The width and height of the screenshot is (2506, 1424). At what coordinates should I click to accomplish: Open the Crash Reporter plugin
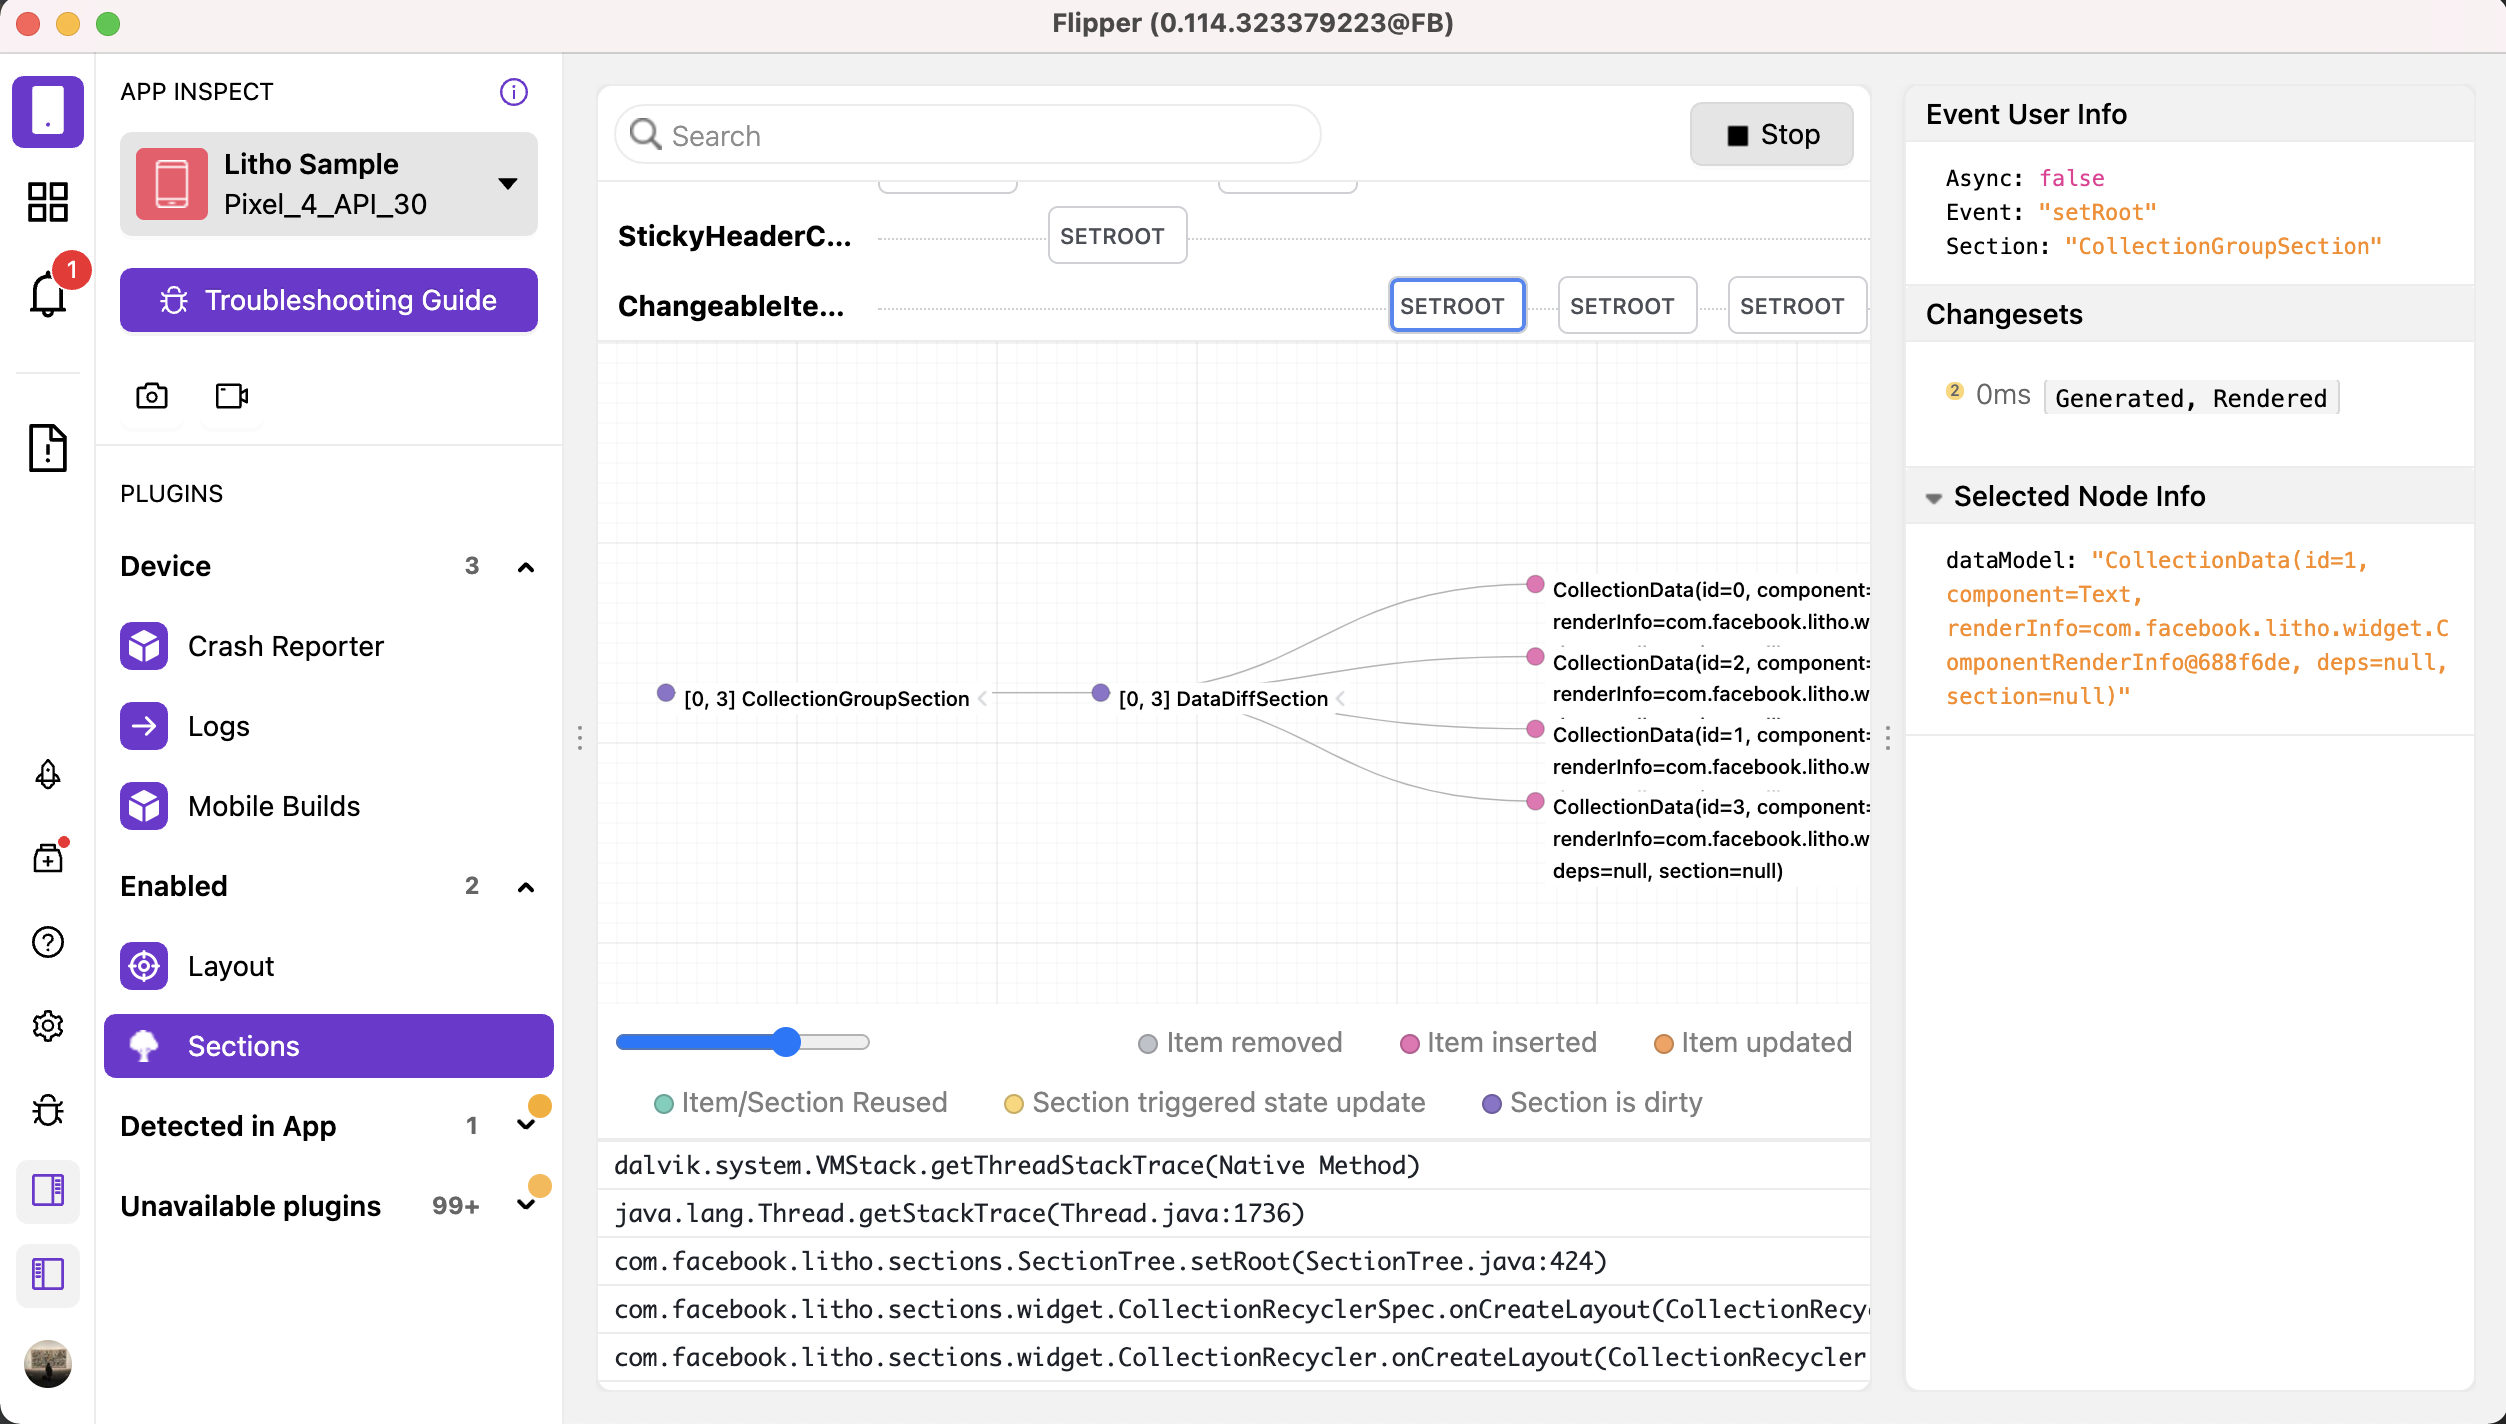(x=285, y=646)
